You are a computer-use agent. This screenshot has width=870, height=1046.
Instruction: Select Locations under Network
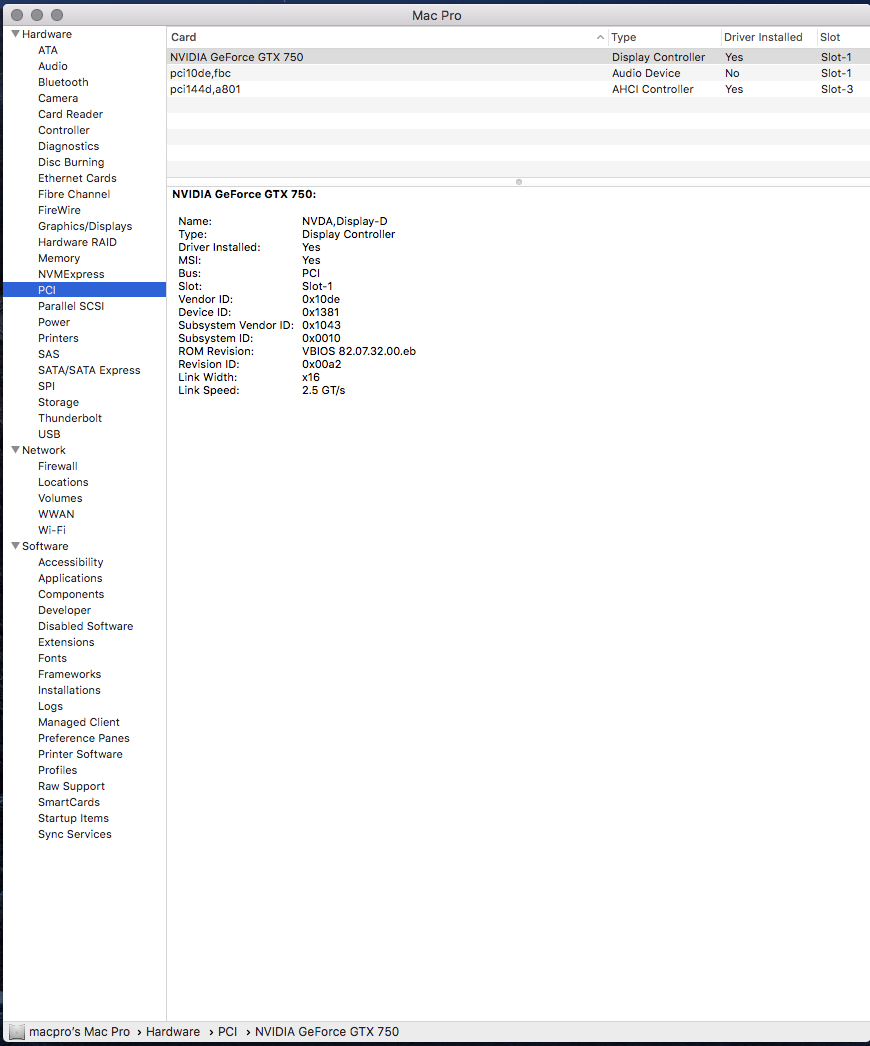[x=63, y=482]
